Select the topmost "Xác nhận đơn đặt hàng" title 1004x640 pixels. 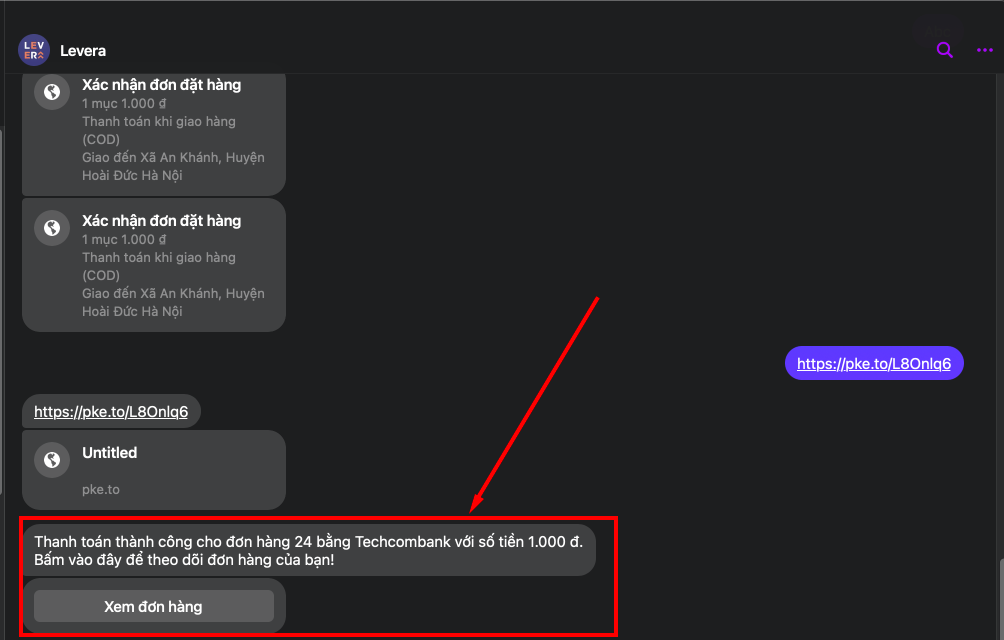pyautogui.click(x=161, y=85)
